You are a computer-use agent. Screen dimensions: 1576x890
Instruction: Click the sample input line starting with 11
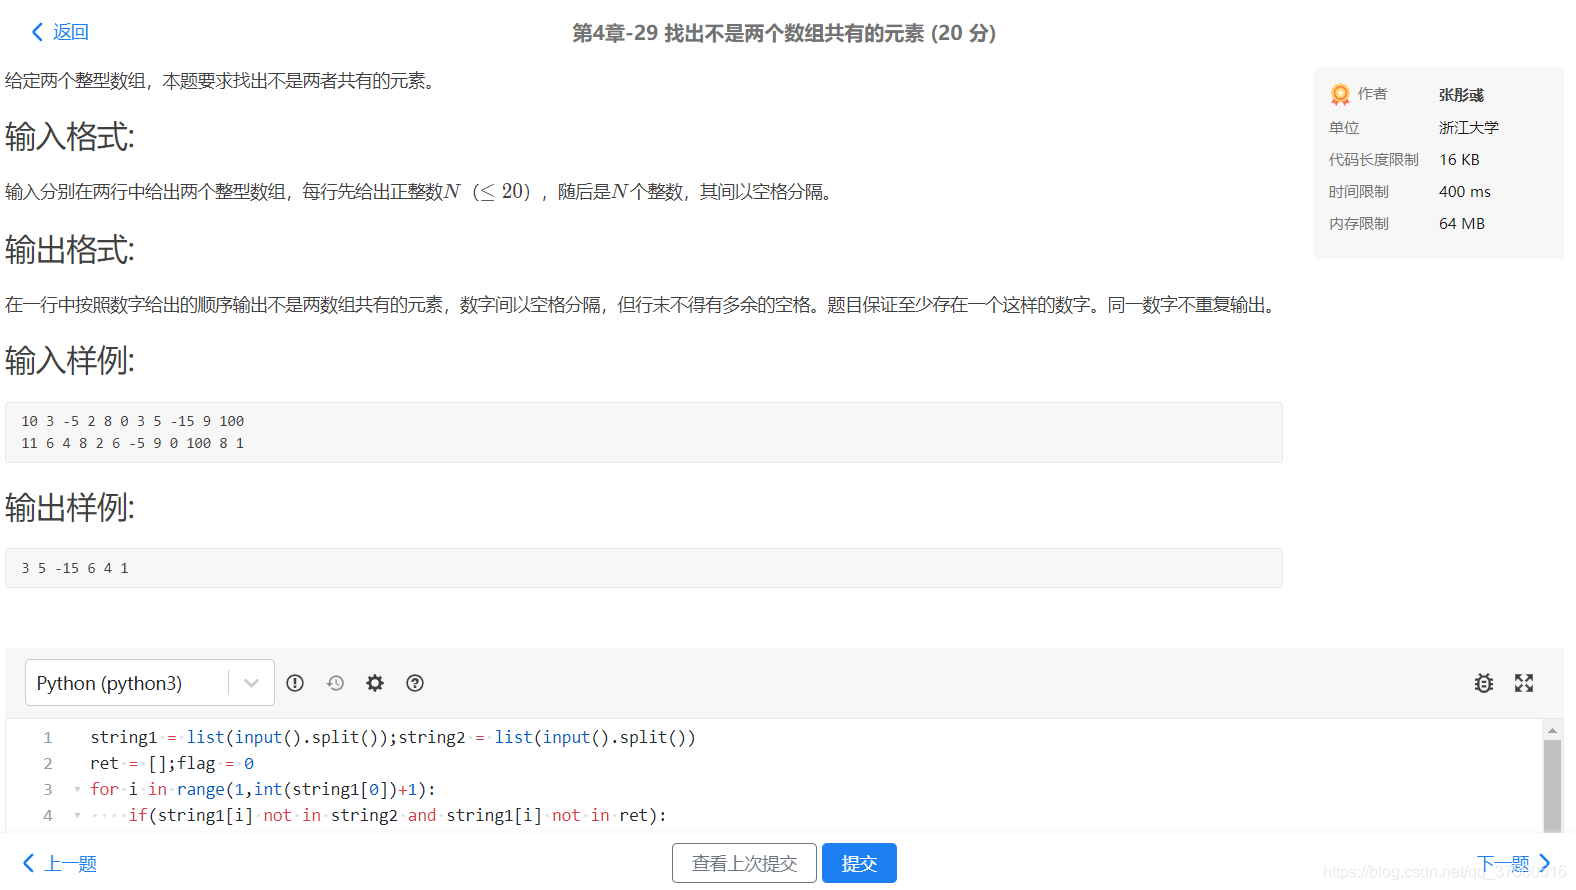(x=132, y=443)
